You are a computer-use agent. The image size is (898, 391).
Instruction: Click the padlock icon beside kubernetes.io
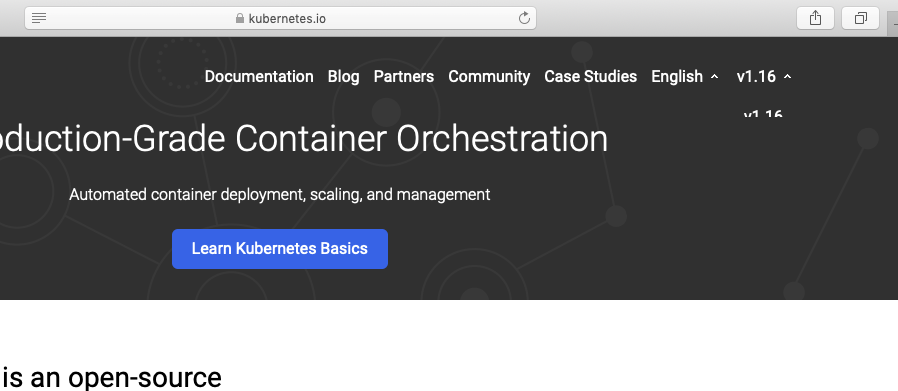click(240, 18)
